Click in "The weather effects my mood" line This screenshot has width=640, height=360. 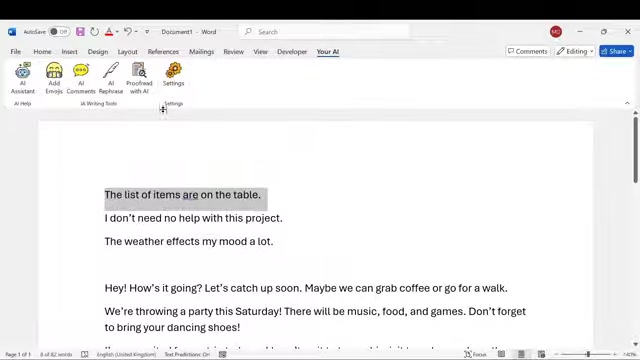(x=189, y=241)
